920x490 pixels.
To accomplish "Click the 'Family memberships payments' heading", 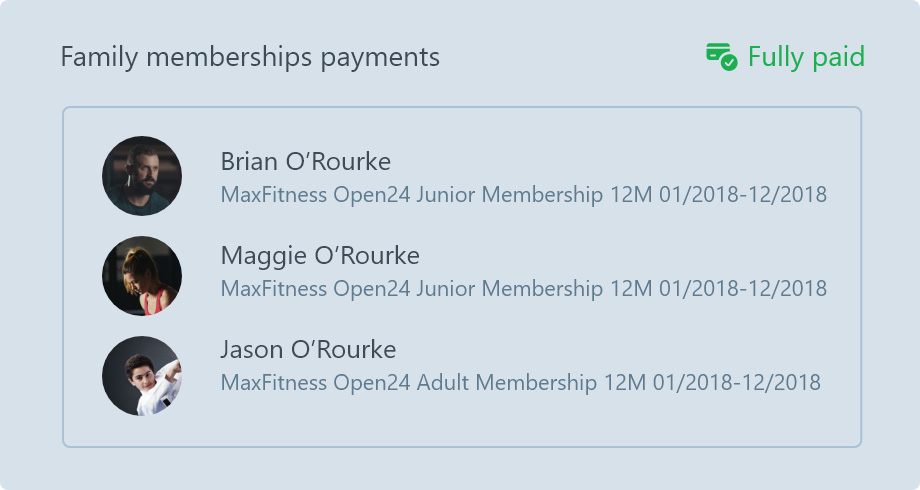I will pyautogui.click(x=250, y=57).
